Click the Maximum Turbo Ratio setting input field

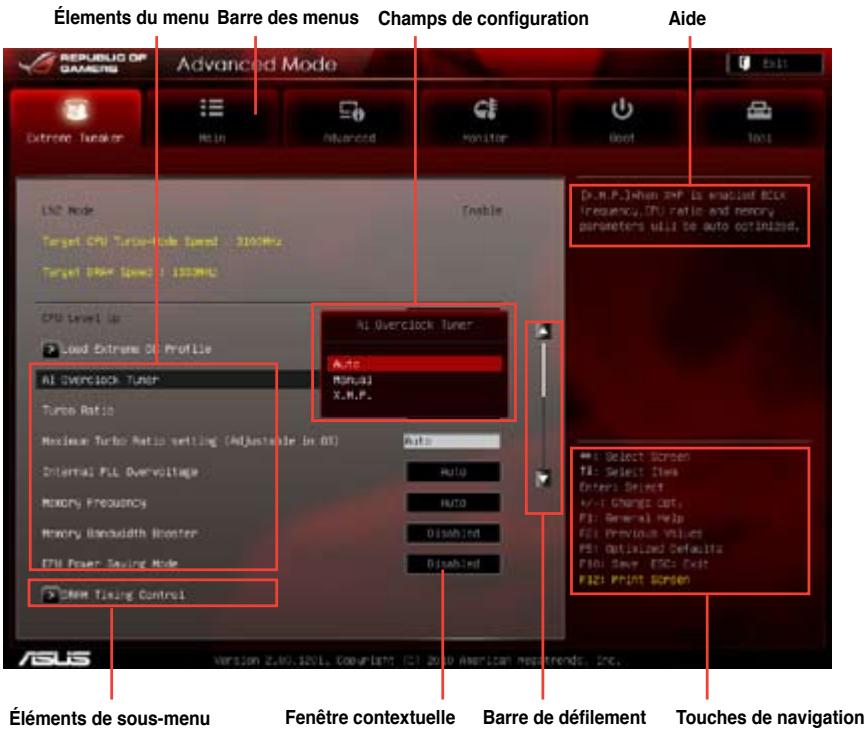coord(452,441)
